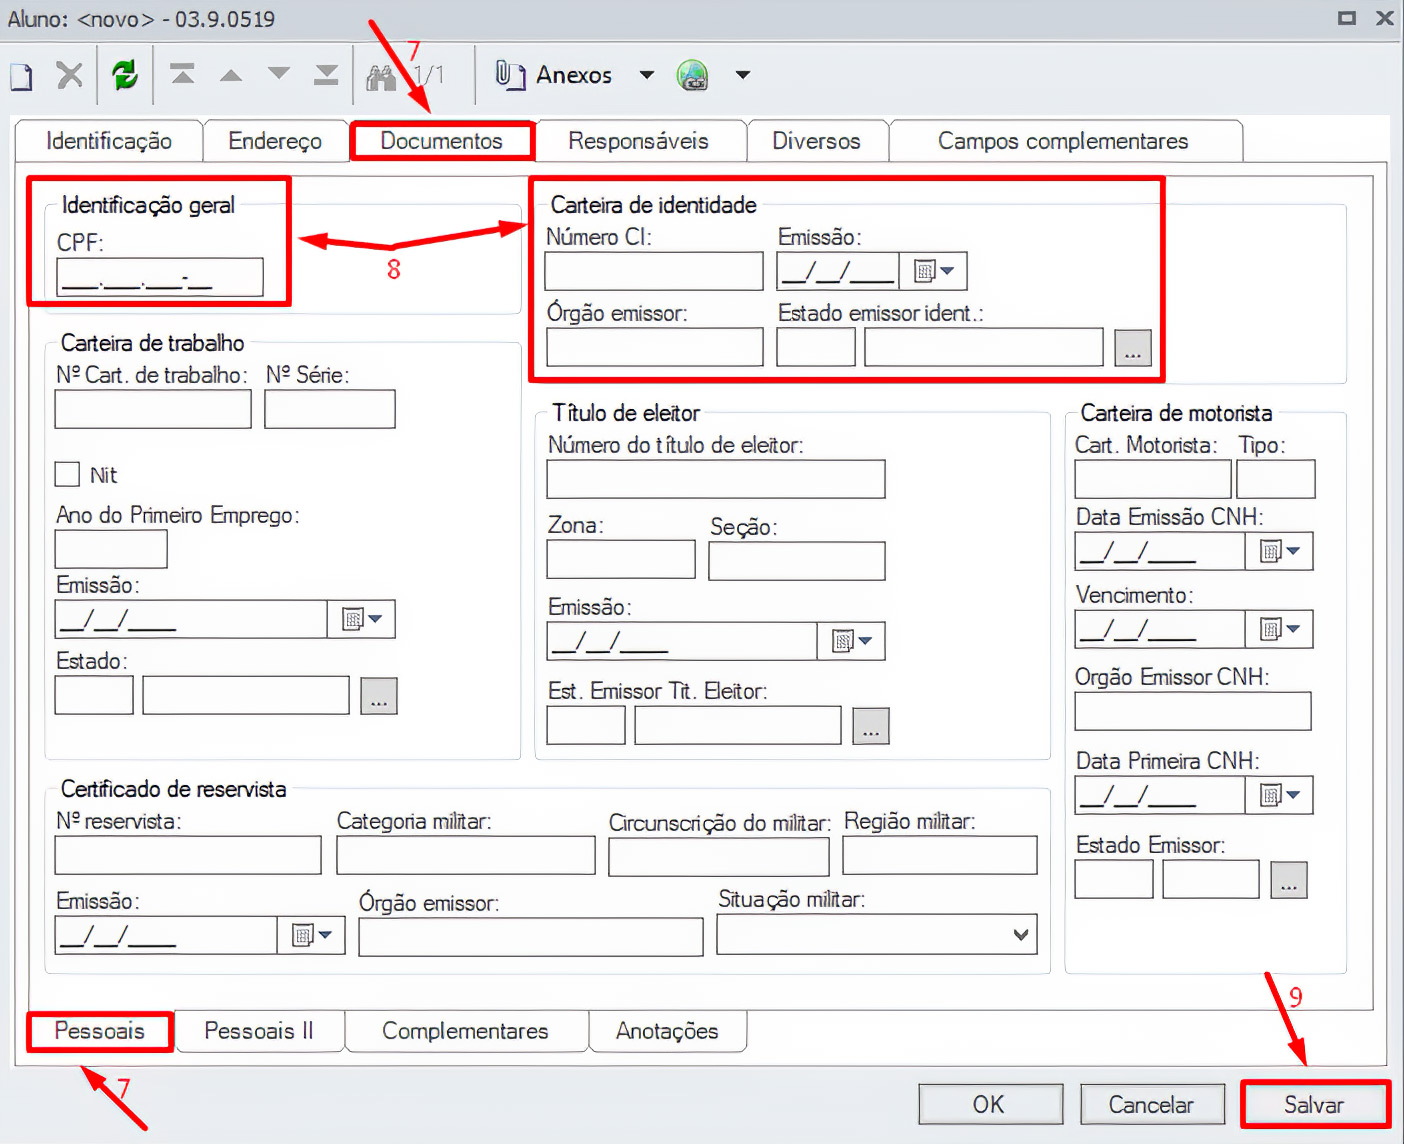The width and height of the screenshot is (1404, 1144).
Task: Open Vencimento date picker dropdown
Action: coord(1280,629)
